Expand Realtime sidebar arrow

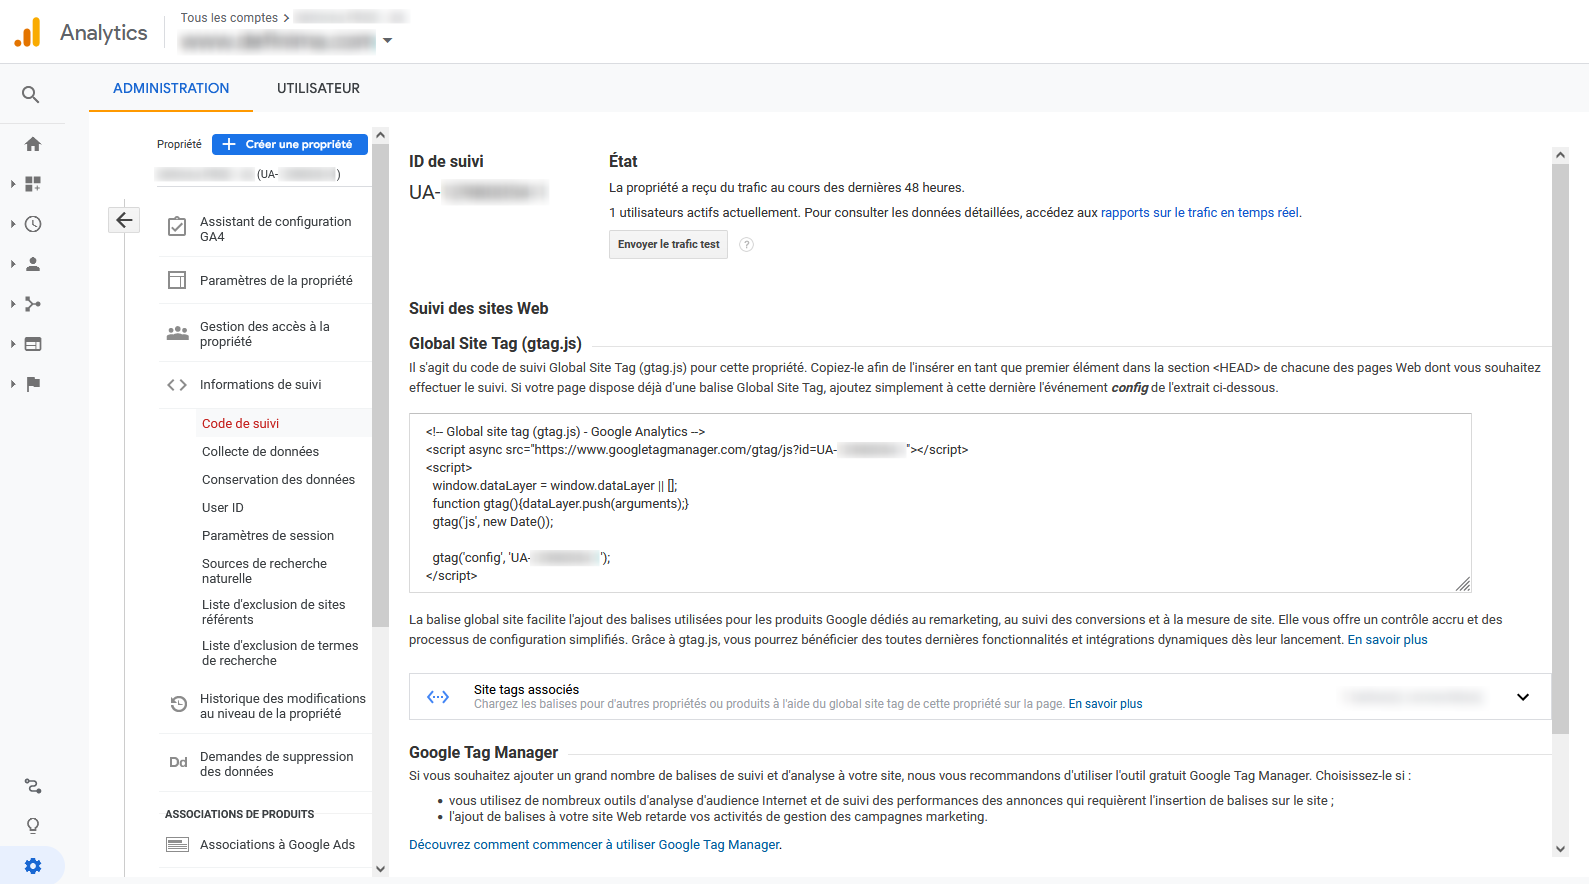click(13, 224)
